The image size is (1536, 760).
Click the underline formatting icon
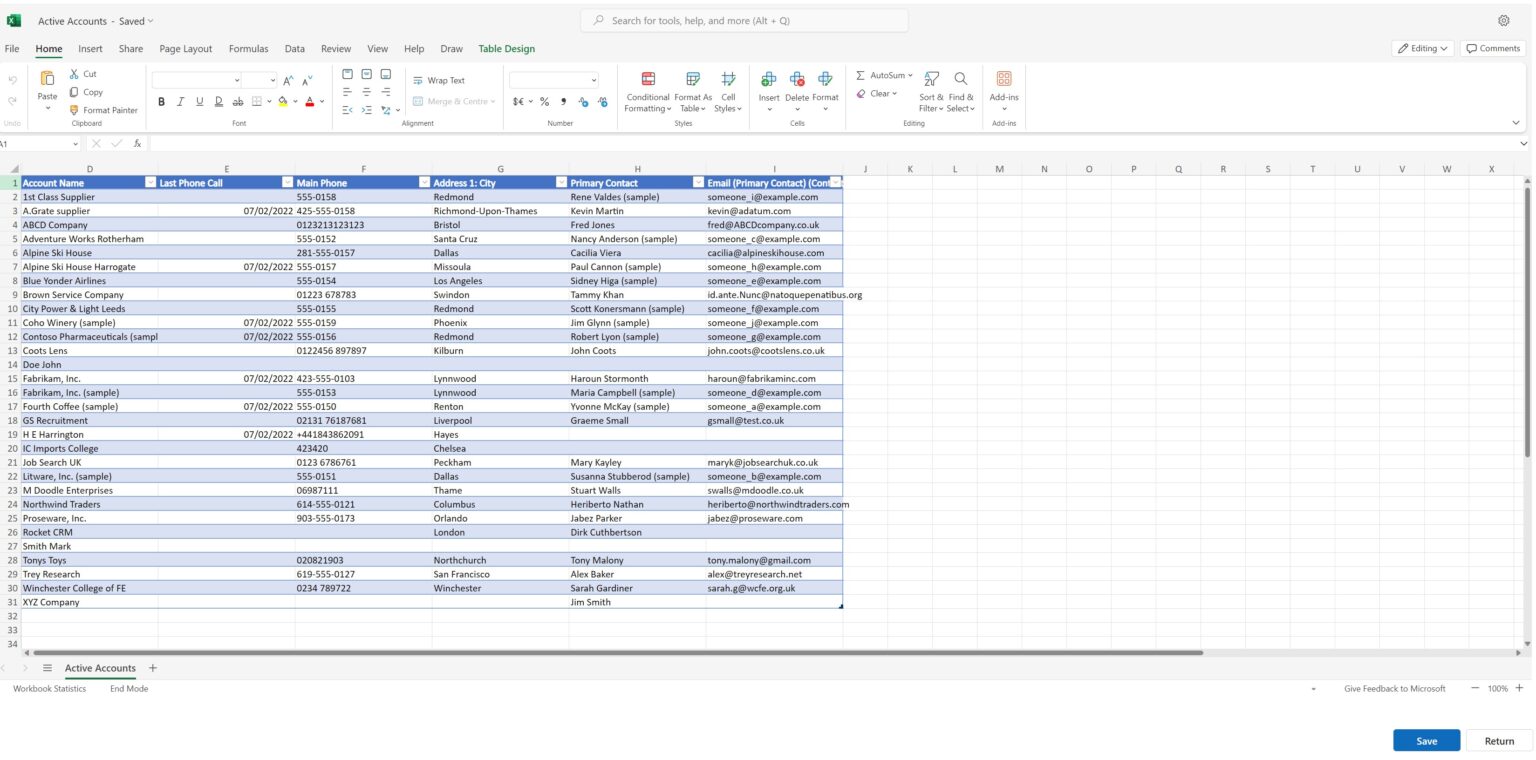(x=199, y=101)
